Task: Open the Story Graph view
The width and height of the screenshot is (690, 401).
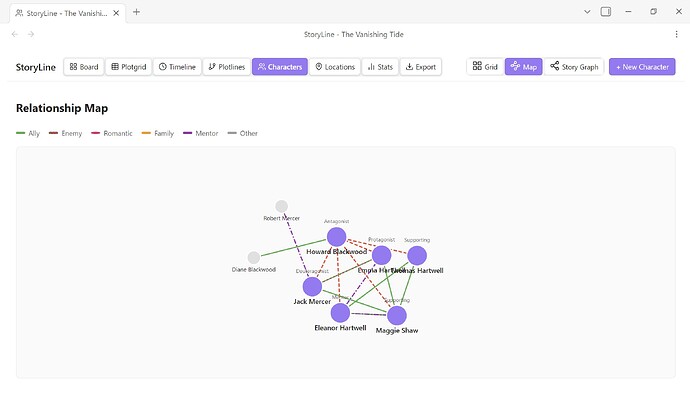Action: [574, 67]
